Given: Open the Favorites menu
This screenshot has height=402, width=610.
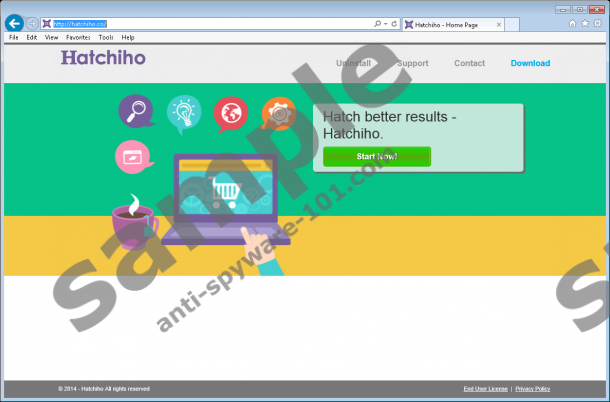Looking at the screenshot, I should coord(78,37).
